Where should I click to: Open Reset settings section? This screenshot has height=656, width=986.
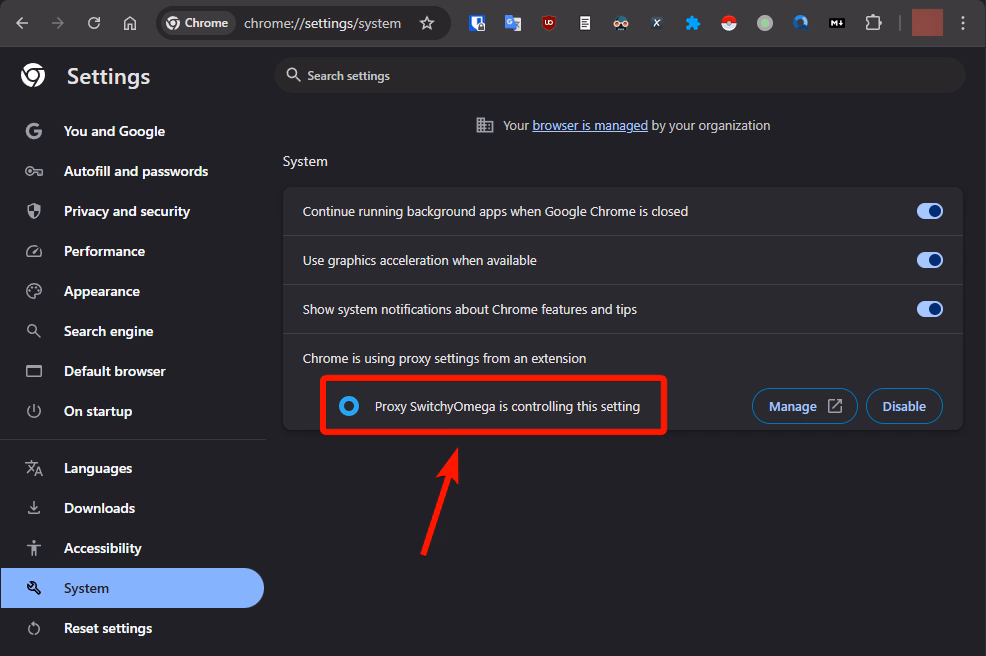tap(132, 628)
